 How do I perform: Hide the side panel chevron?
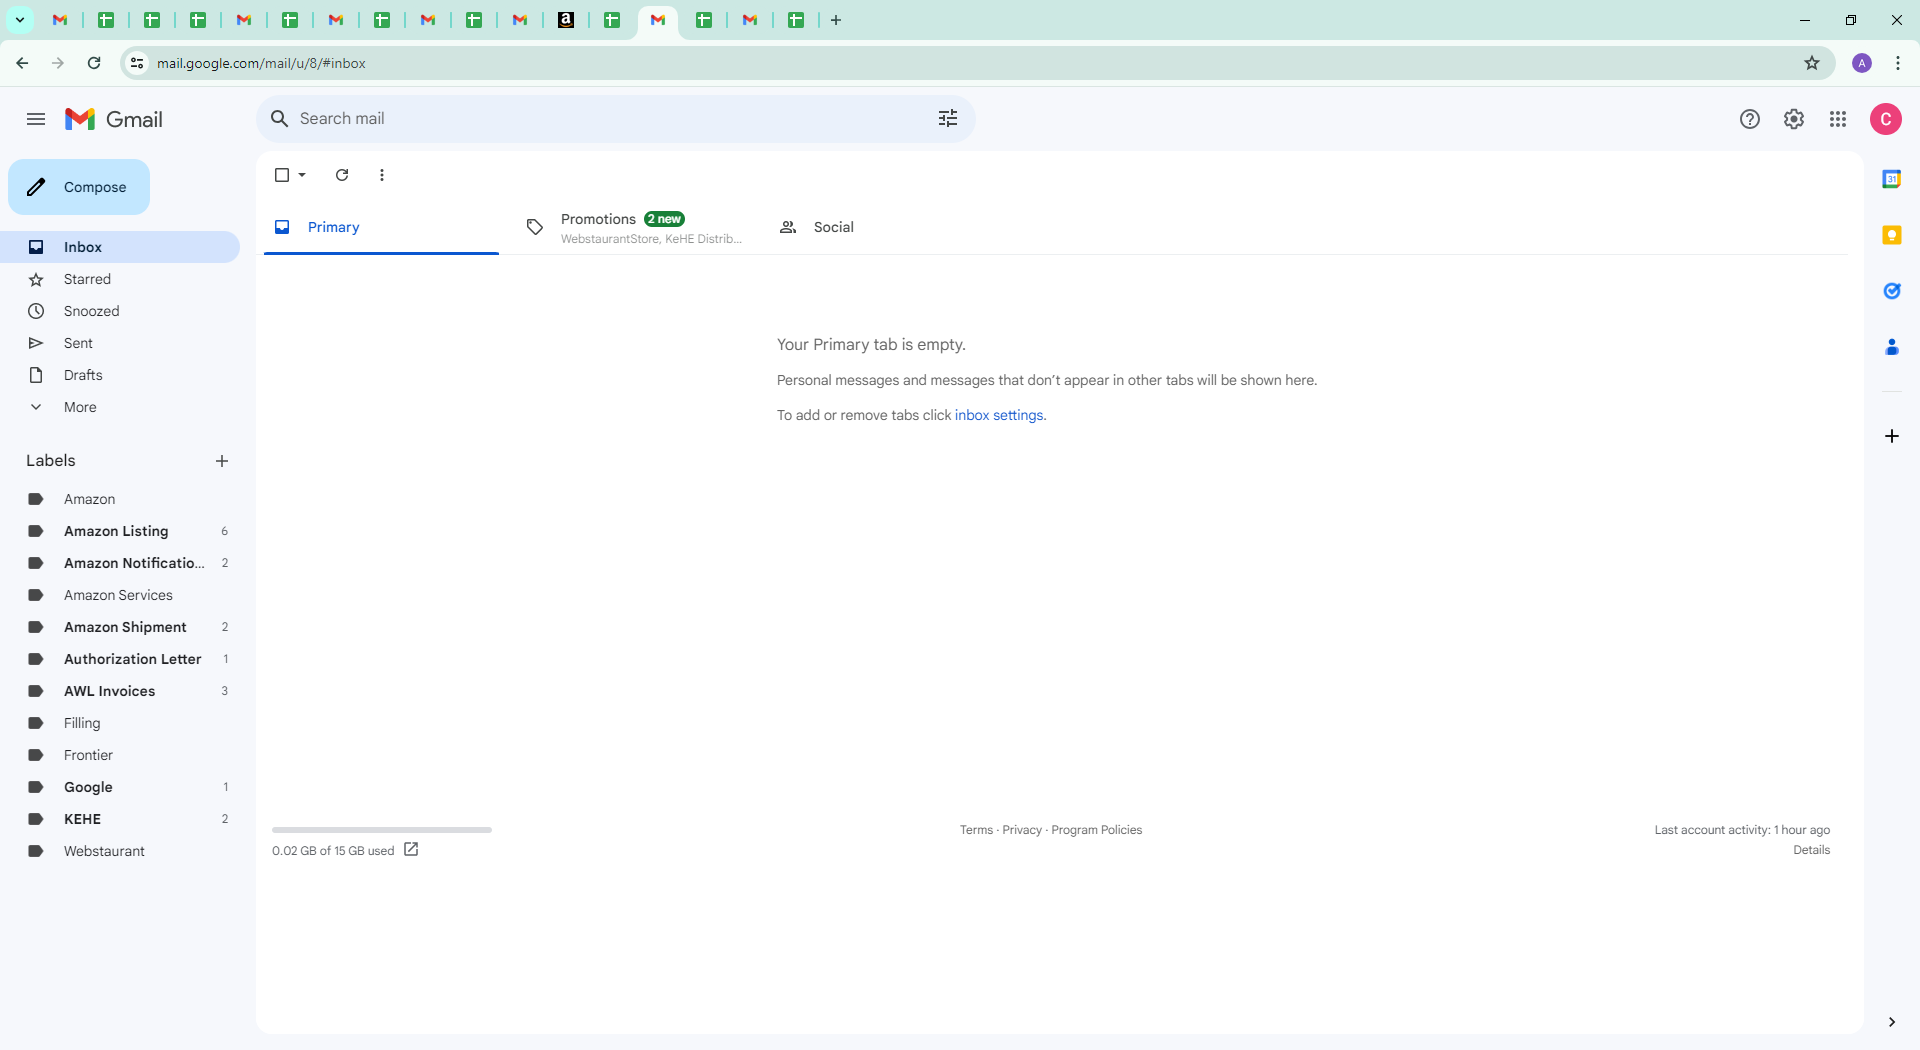[1892, 1022]
